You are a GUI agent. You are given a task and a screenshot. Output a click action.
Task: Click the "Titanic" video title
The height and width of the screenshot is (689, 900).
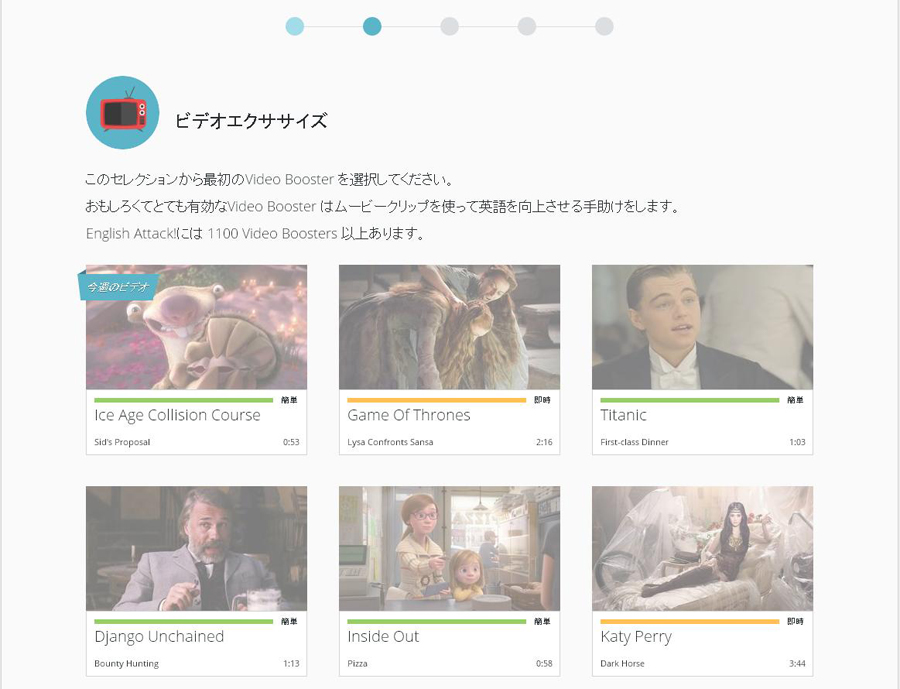coord(625,415)
